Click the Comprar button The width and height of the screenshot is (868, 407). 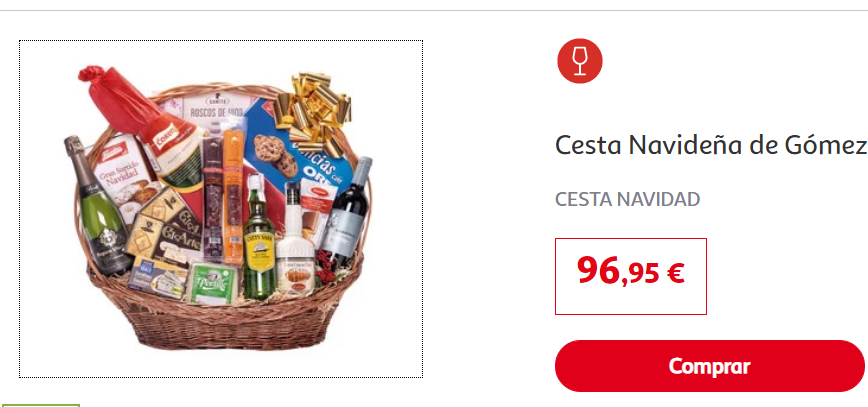pyautogui.click(x=710, y=366)
